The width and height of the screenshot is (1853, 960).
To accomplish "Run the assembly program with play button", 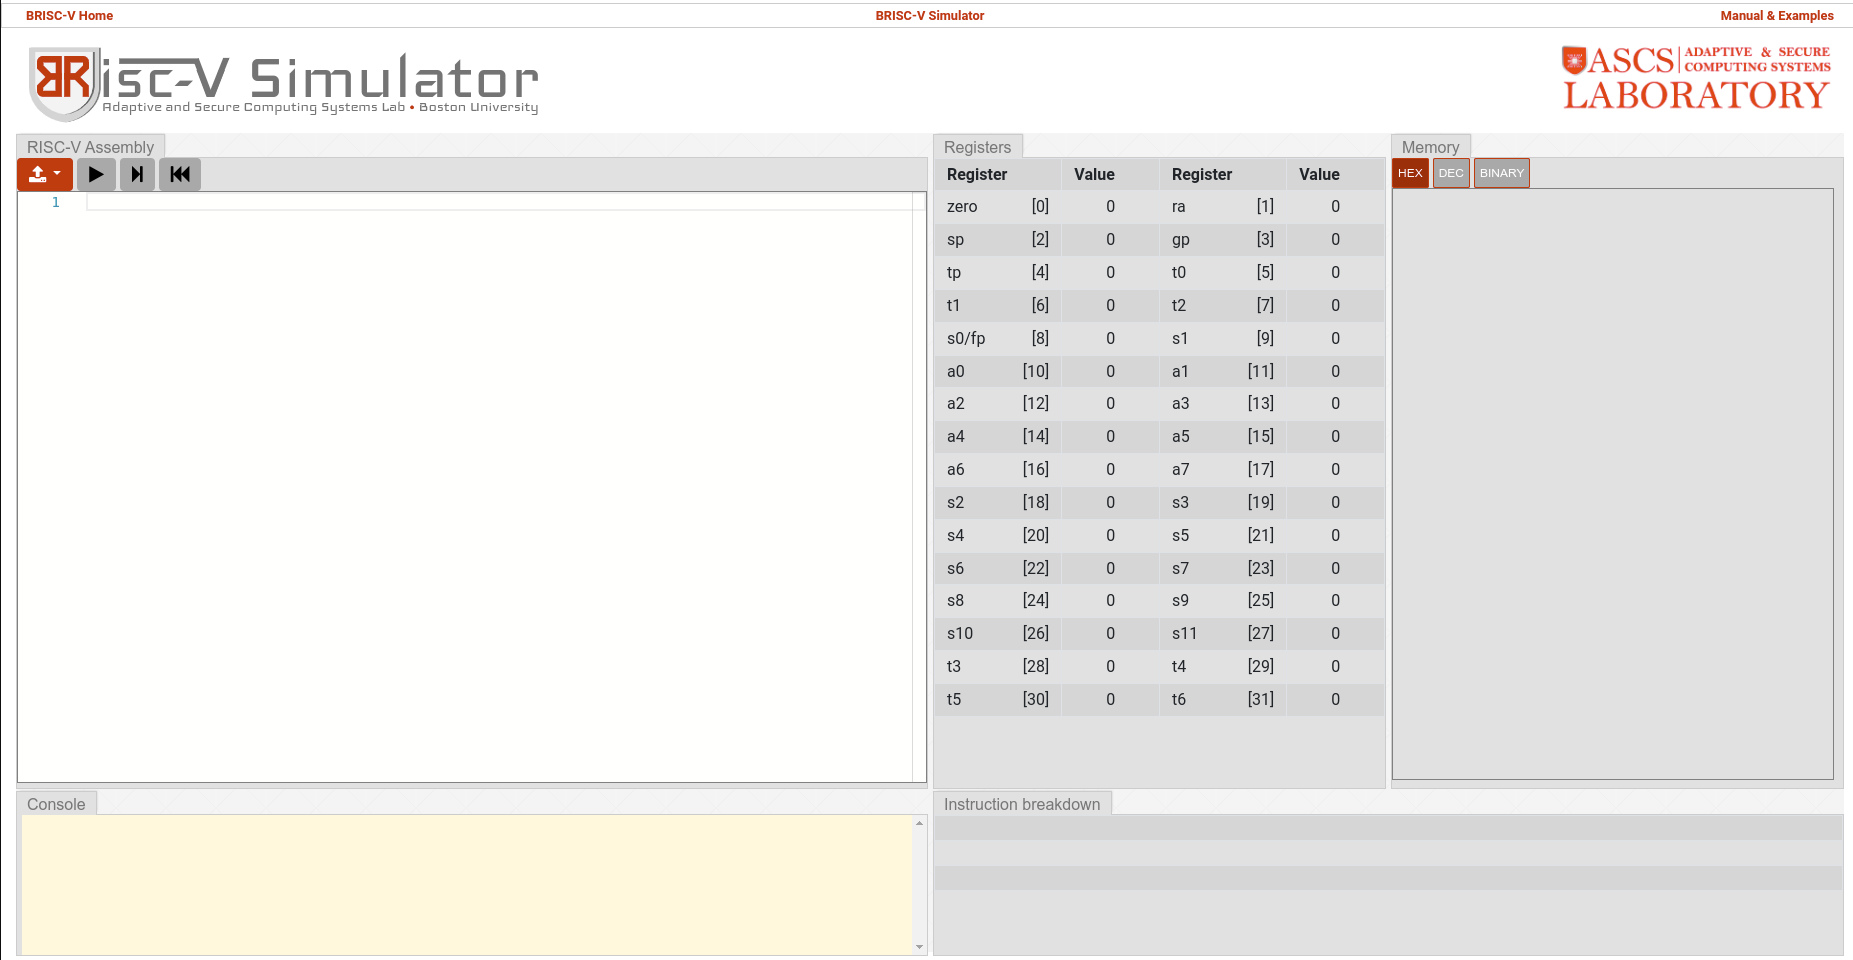I will tap(96, 174).
